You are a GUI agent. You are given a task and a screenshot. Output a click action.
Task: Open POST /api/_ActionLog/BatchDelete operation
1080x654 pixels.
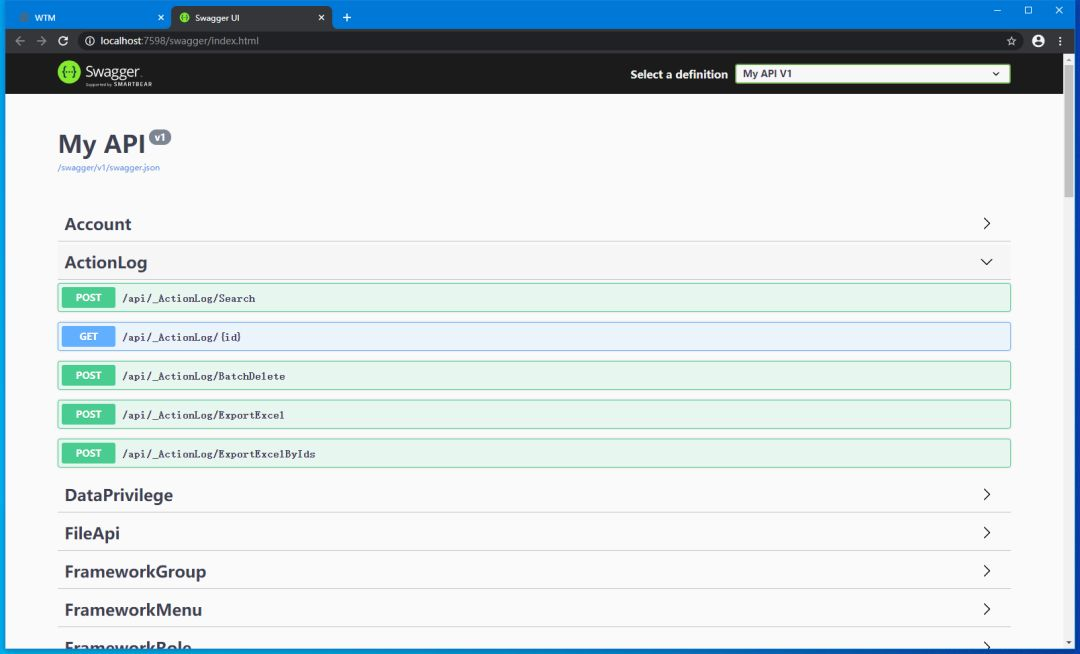pos(534,375)
